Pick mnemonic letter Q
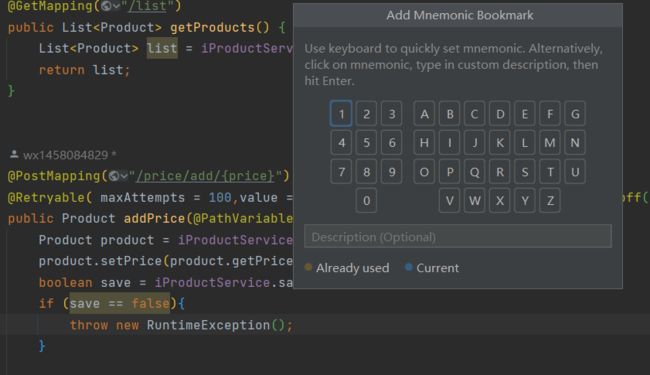Viewport: 650px width, 375px height. point(475,172)
